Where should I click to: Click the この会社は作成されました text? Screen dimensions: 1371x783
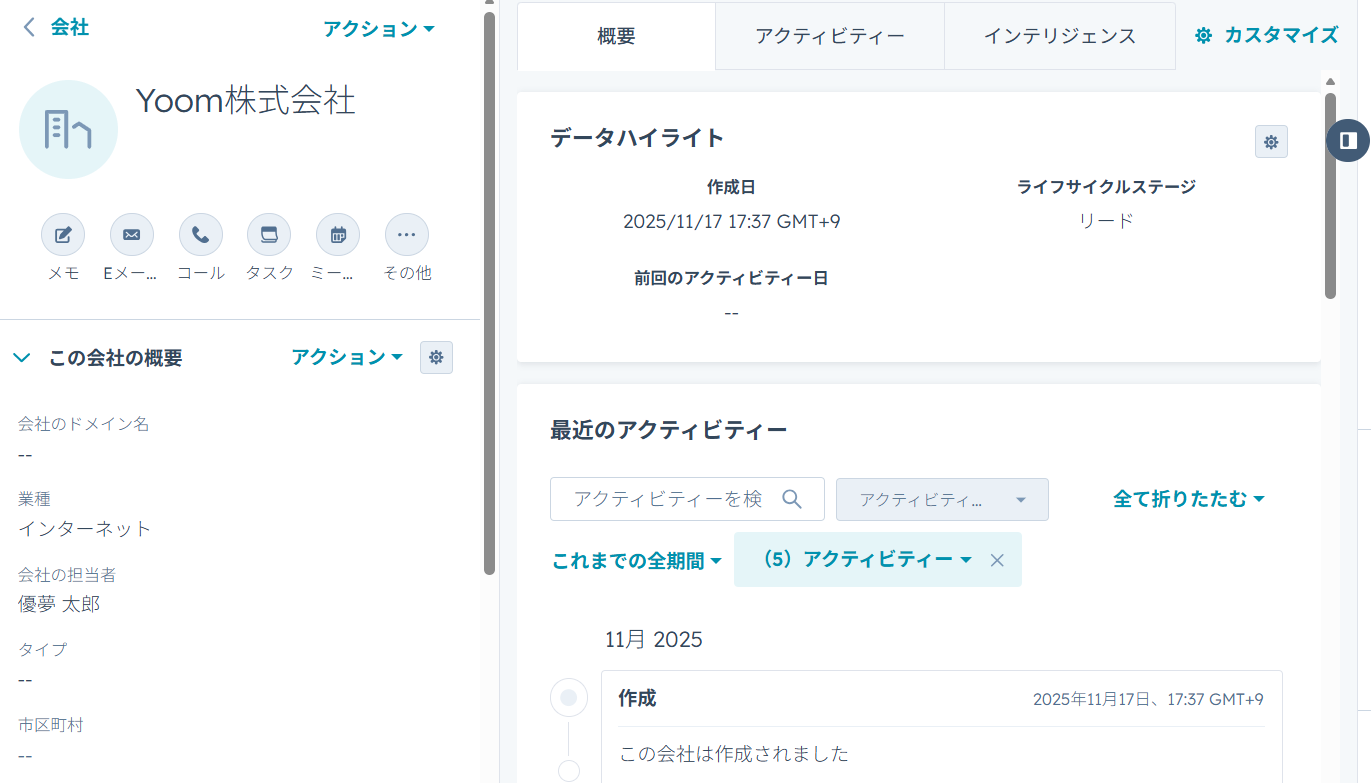734,753
